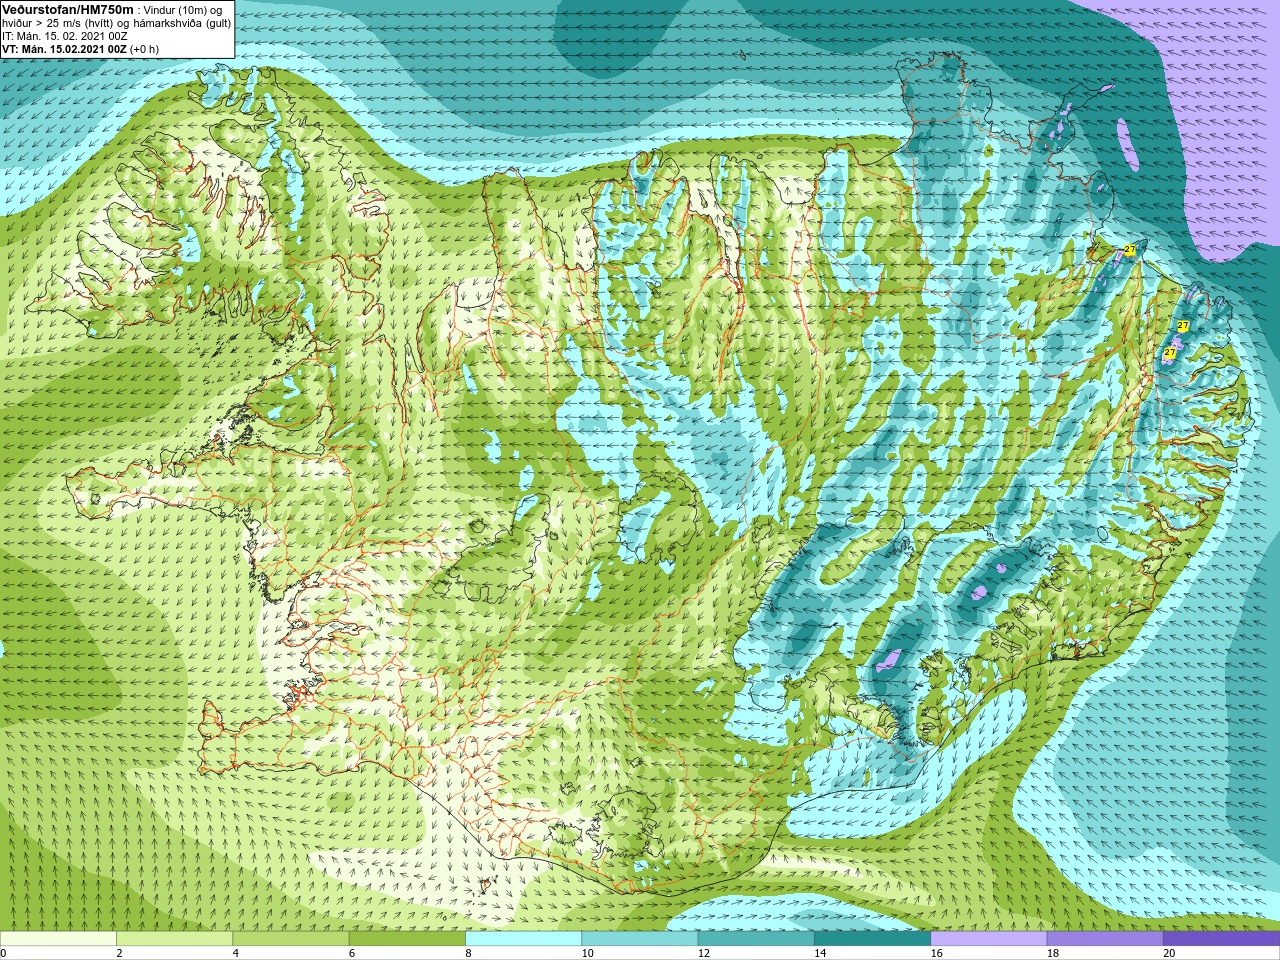Select the dark teal 14–16 m/s legend segment
The width and height of the screenshot is (1280, 960).
pos(872,939)
